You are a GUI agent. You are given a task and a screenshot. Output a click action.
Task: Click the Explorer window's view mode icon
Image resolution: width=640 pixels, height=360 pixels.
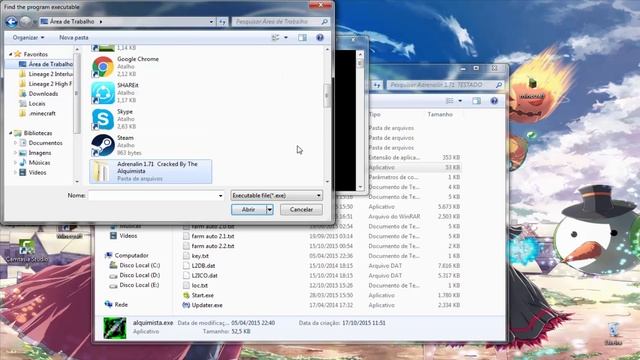(x=450, y=100)
